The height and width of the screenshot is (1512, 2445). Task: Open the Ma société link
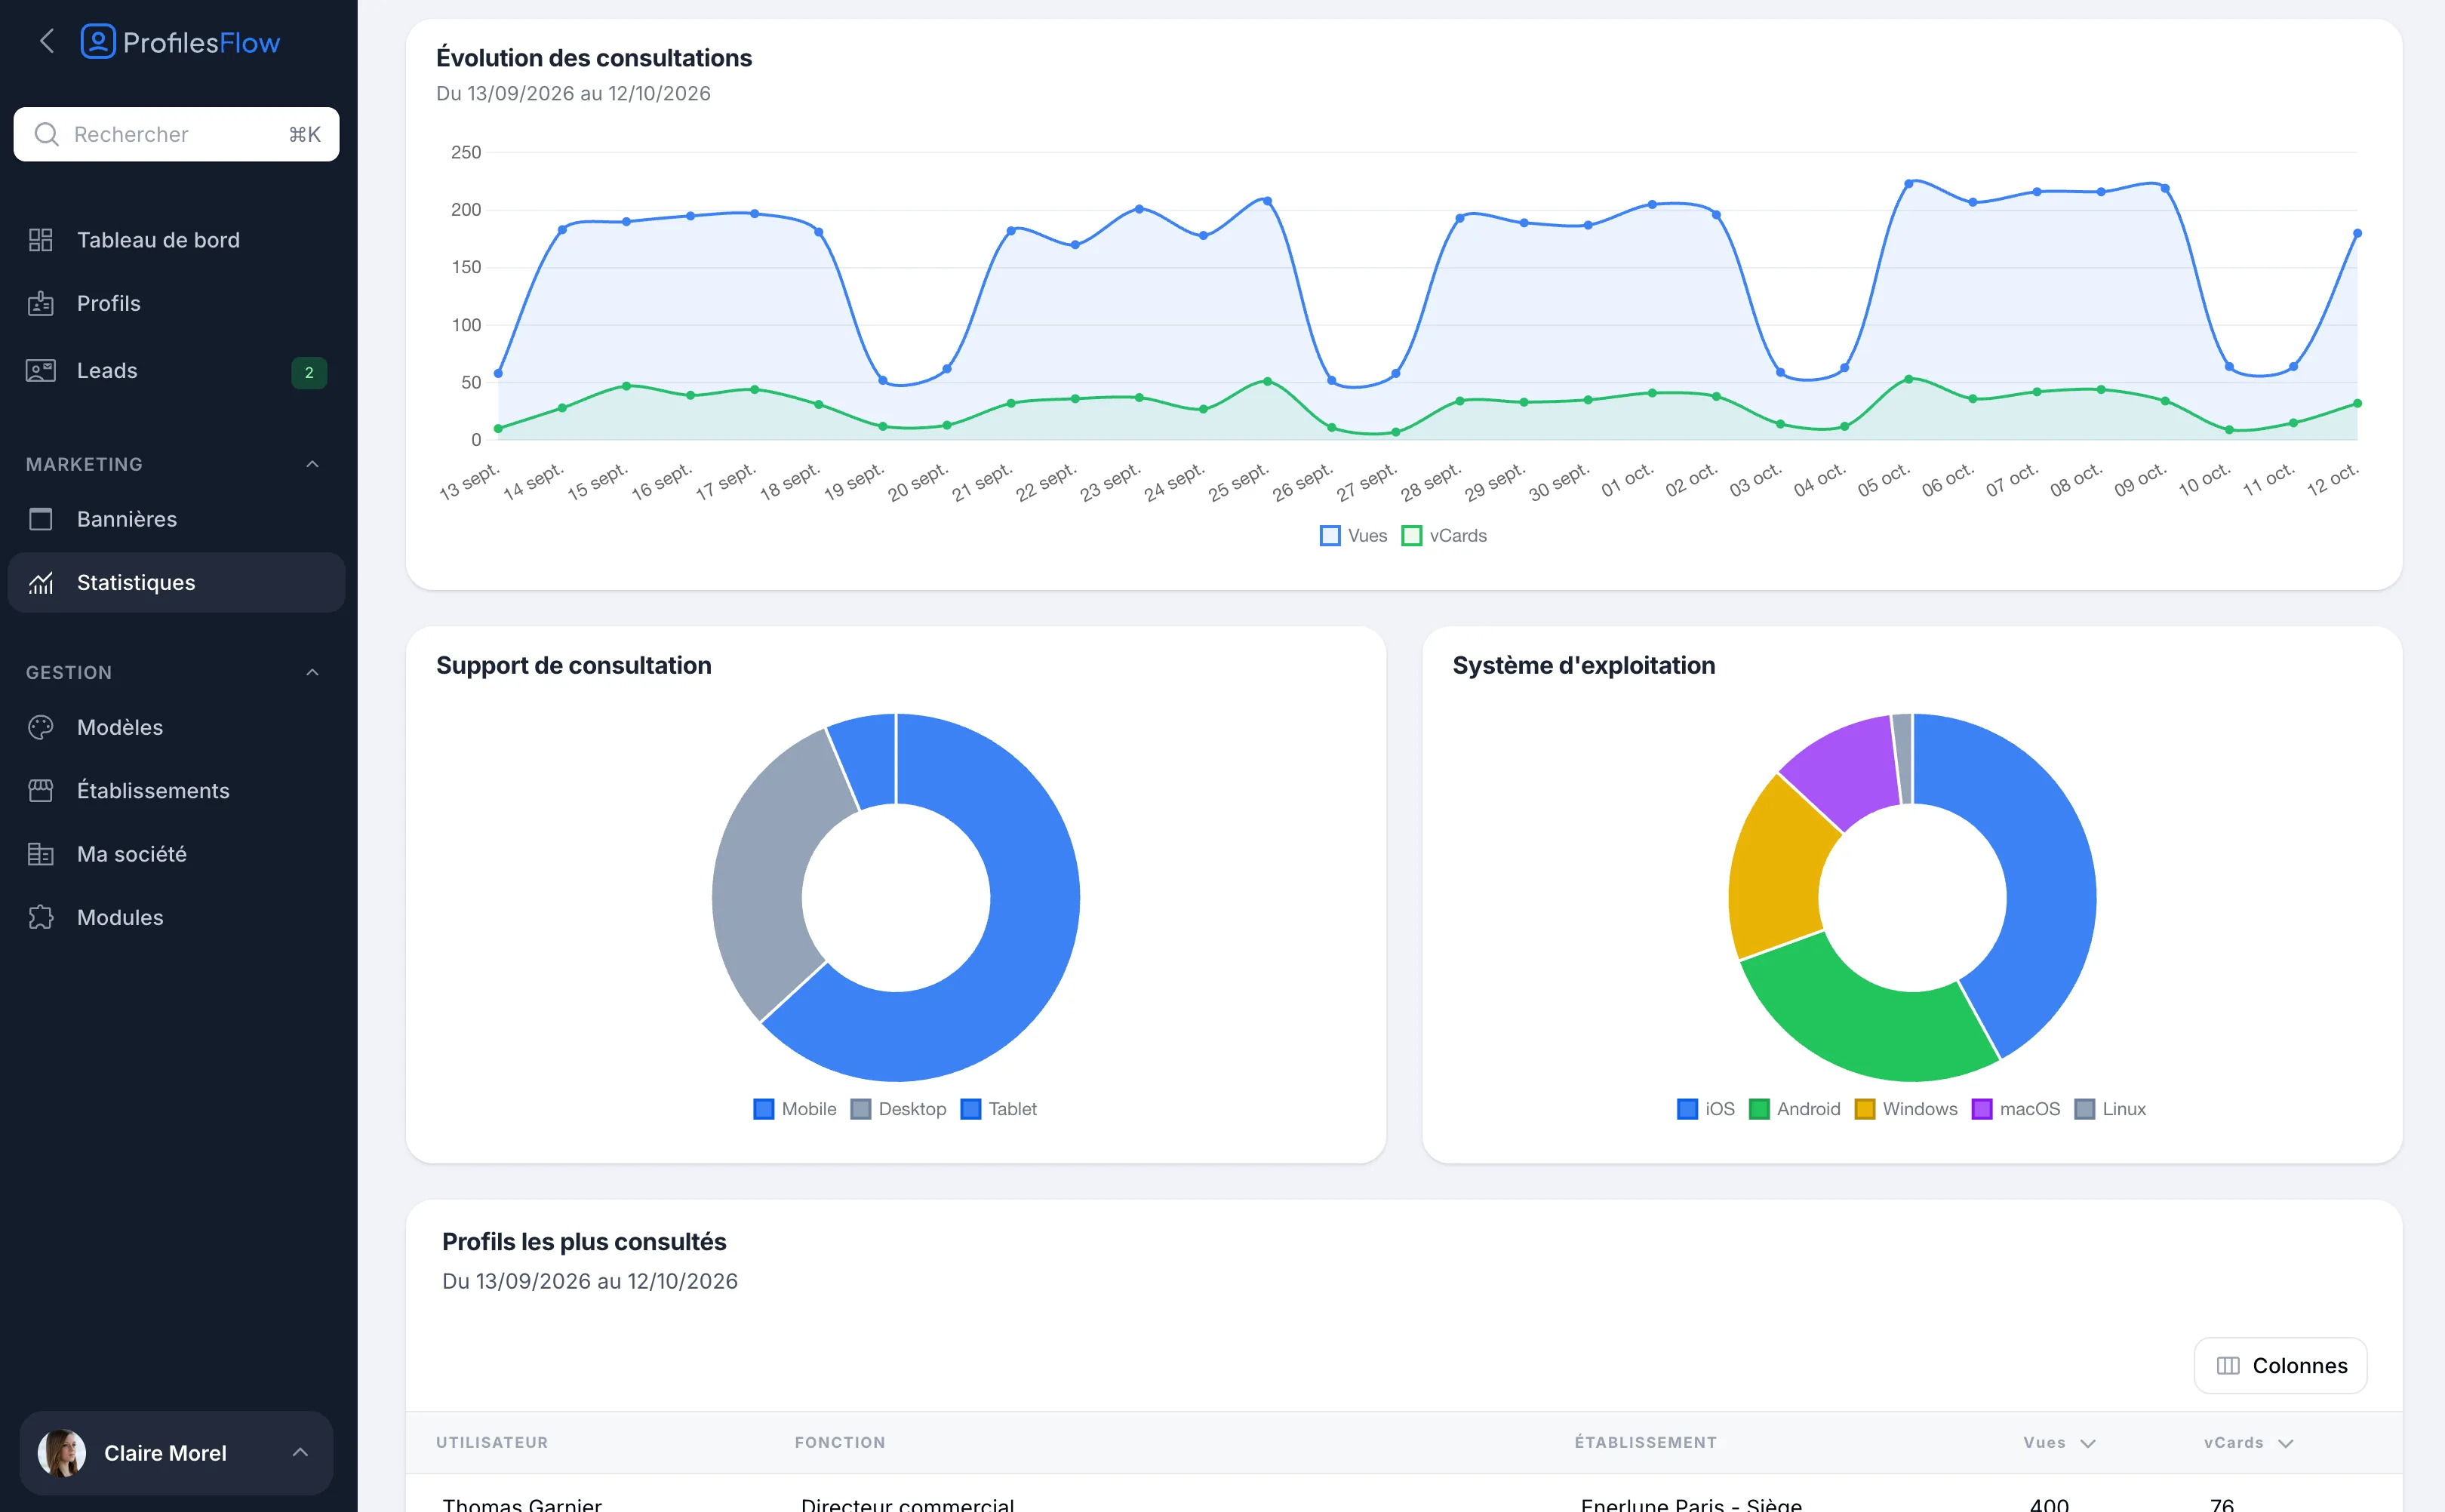(x=176, y=854)
